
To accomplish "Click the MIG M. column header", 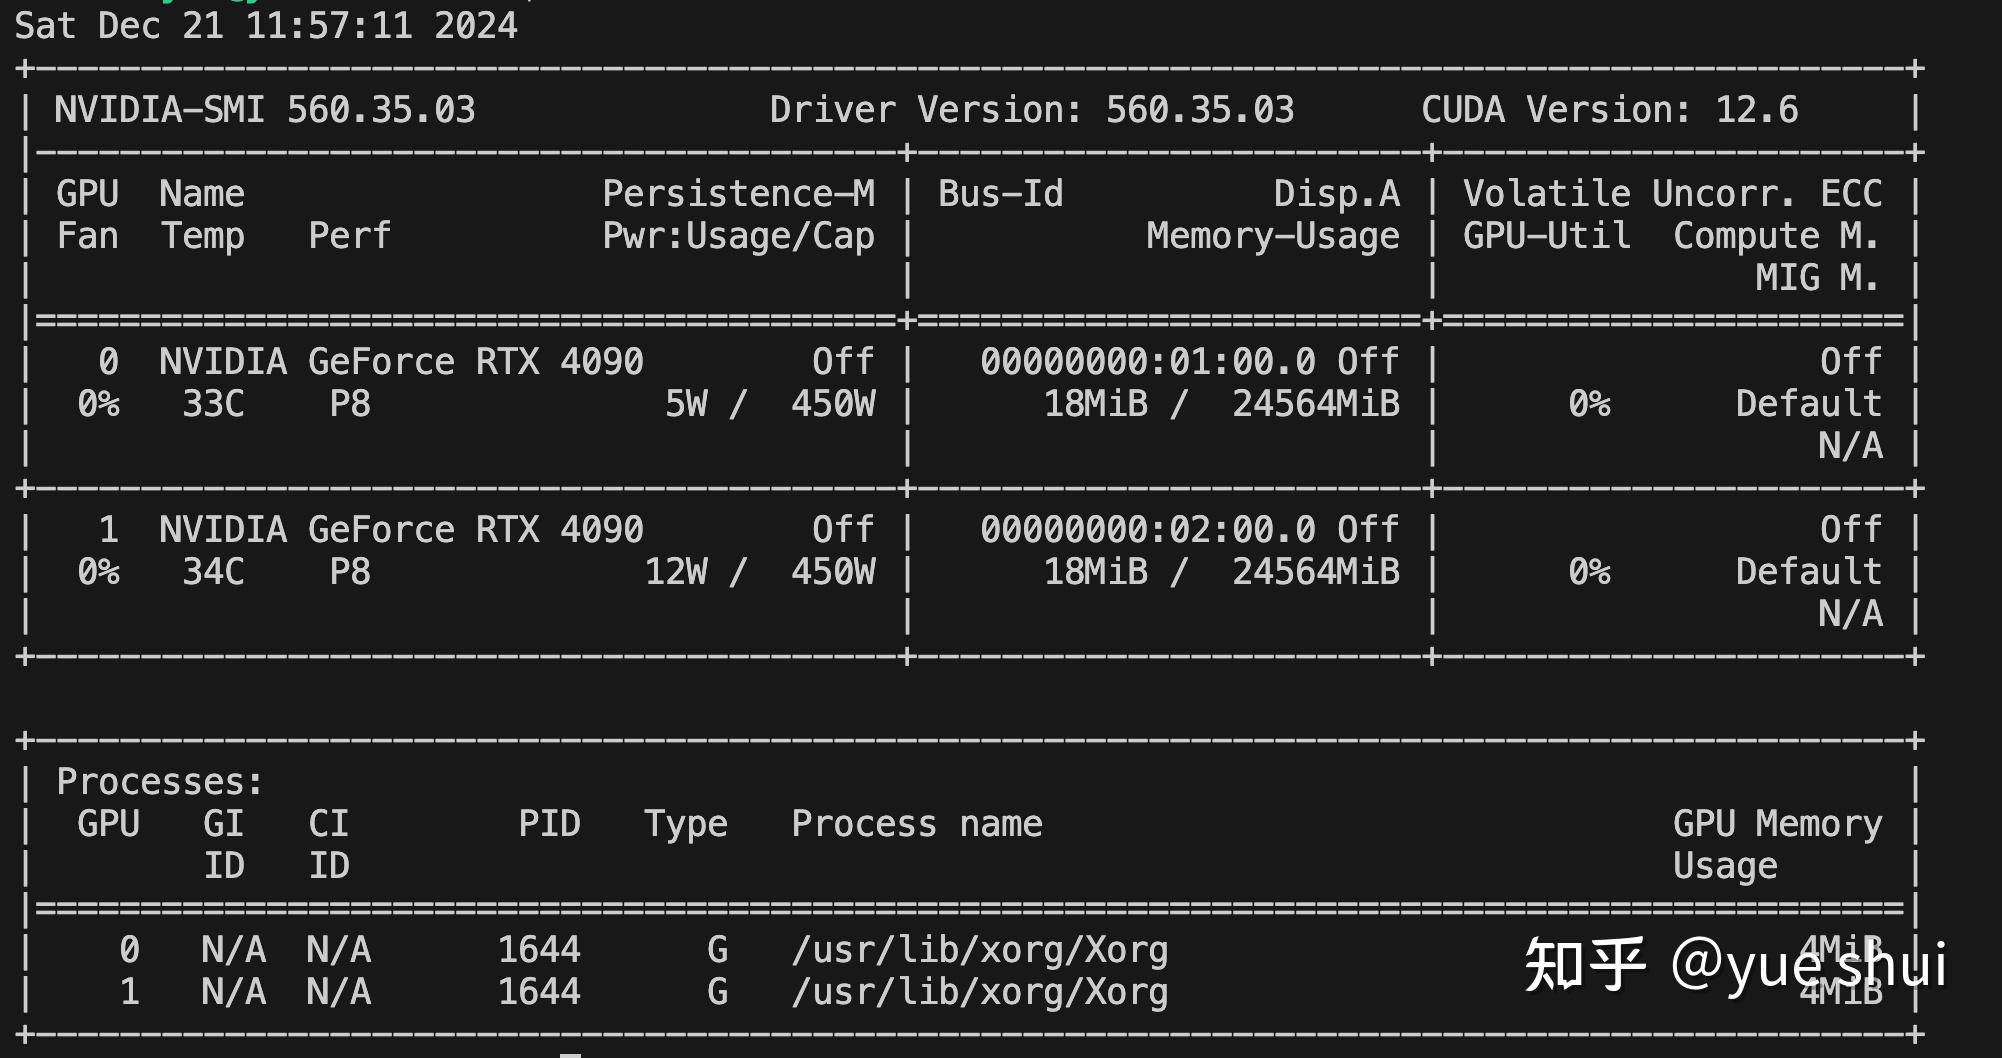I will (x=1817, y=277).
